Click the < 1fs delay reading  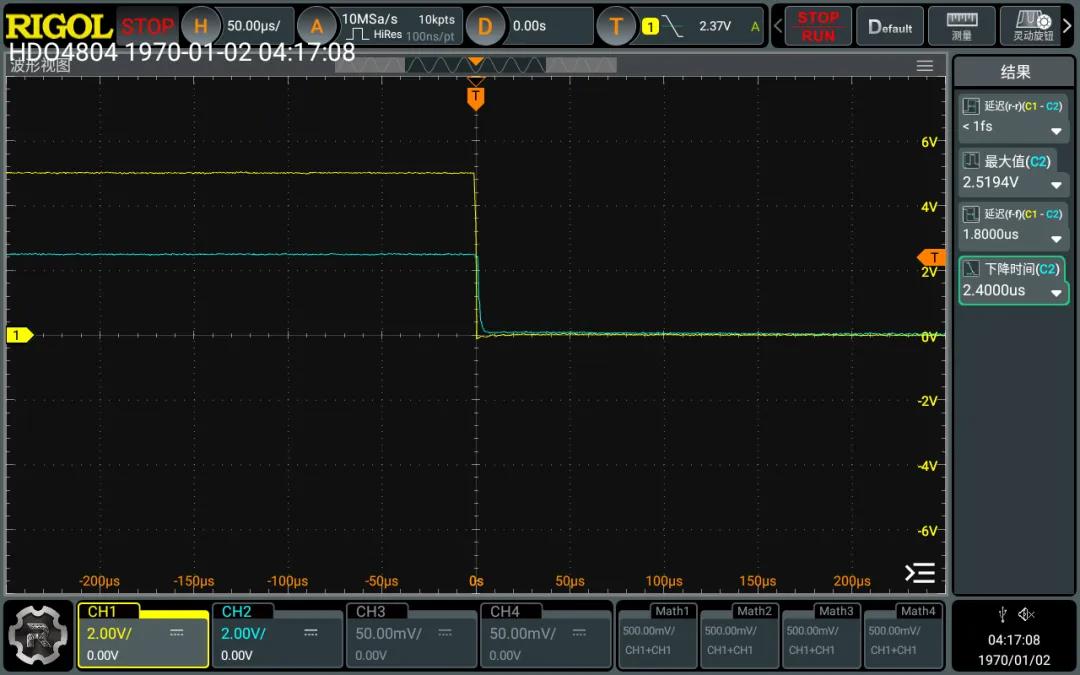[977, 126]
